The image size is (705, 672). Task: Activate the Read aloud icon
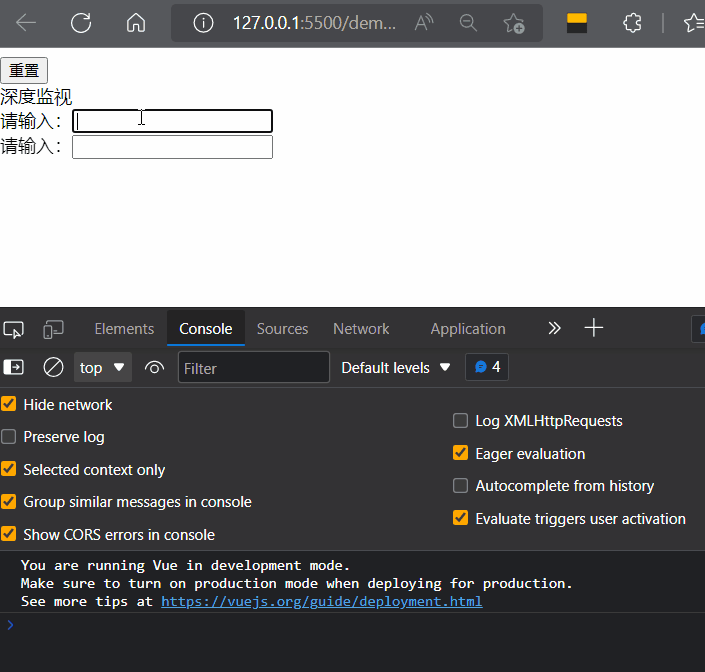click(424, 22)
